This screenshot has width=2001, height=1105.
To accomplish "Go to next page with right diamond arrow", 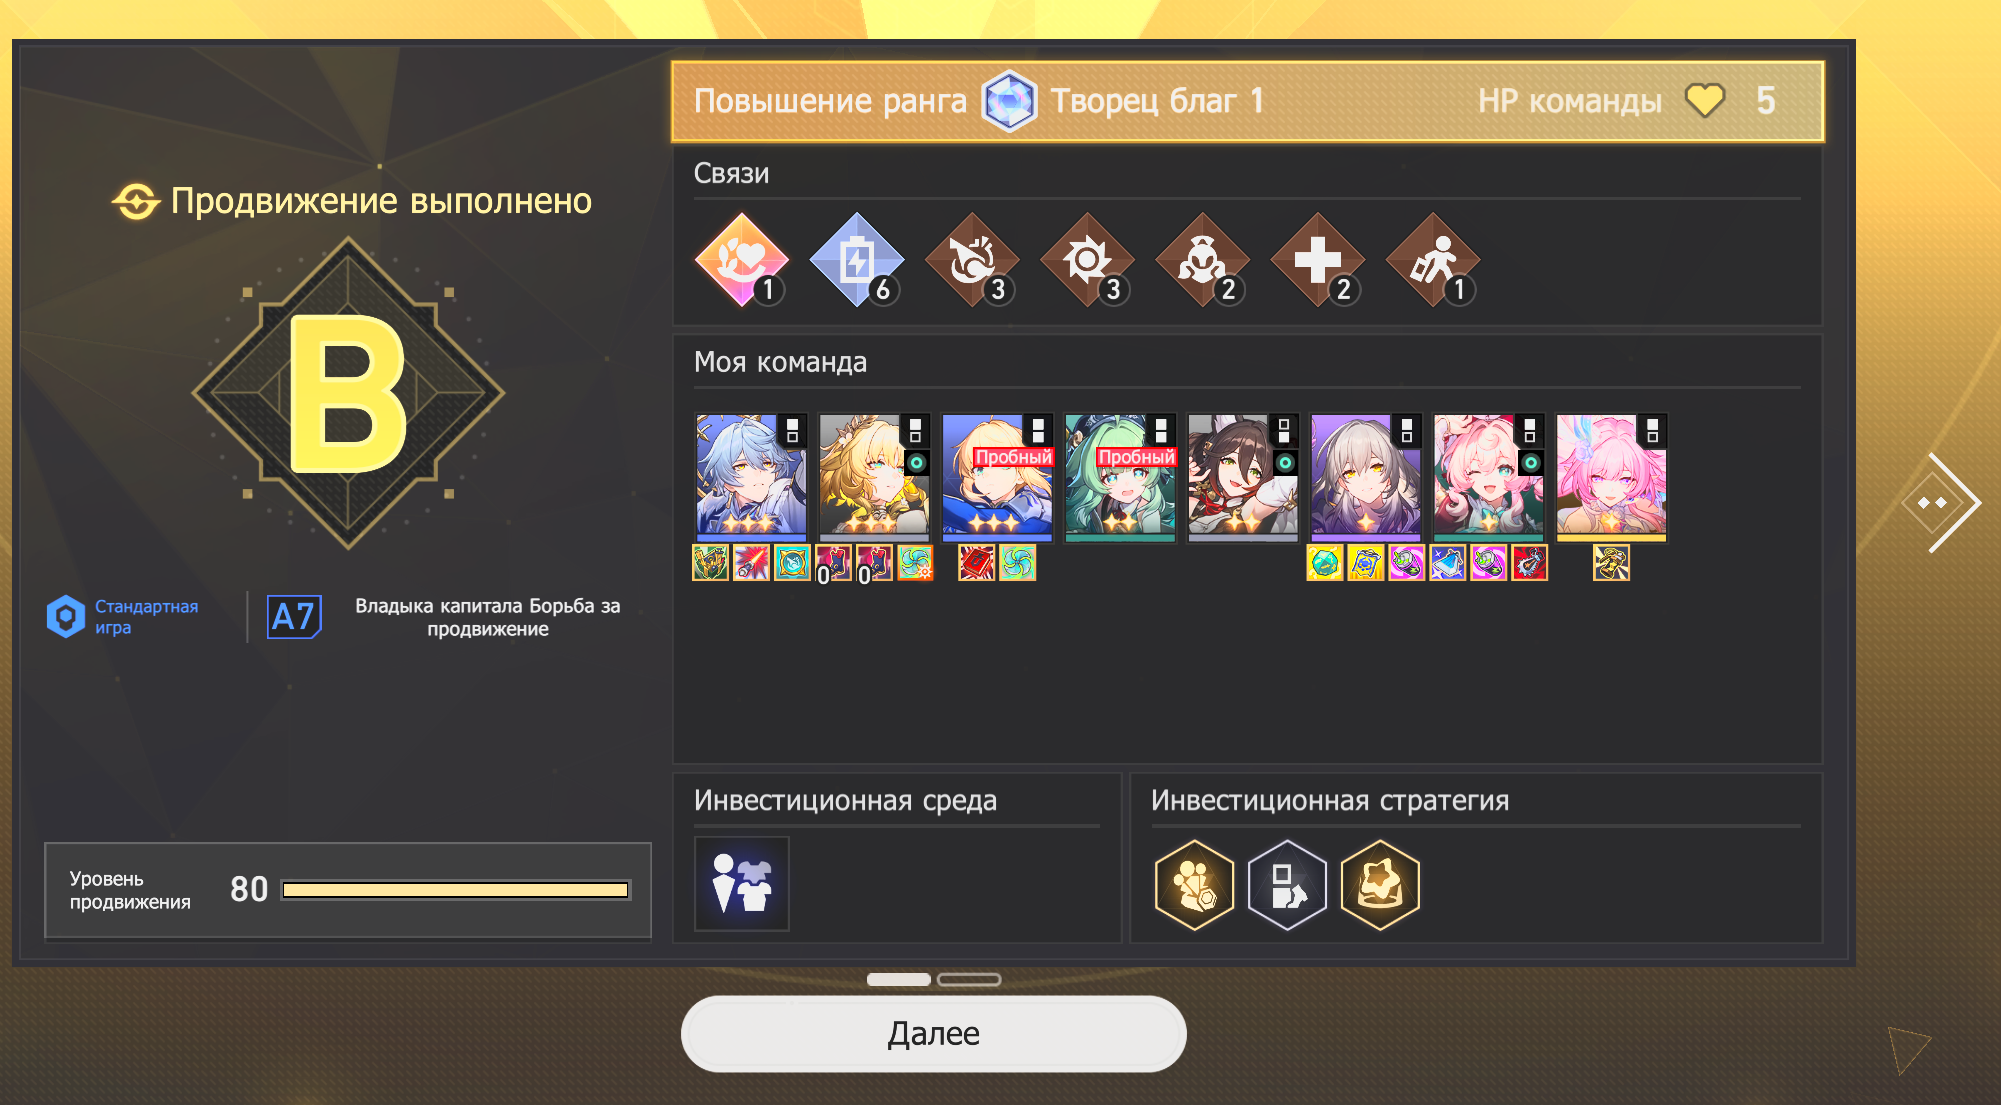I will [1940, 502].
